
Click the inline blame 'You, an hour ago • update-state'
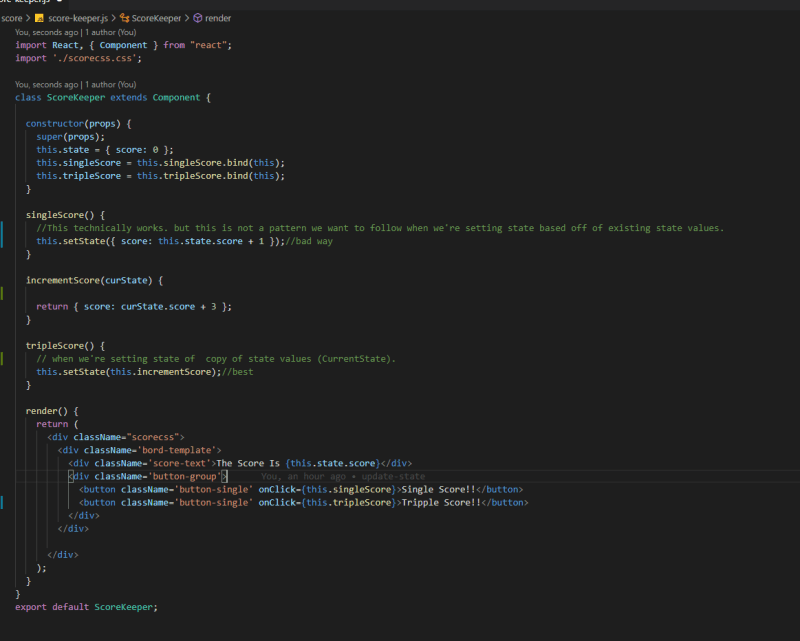click(x=343, y=477)
